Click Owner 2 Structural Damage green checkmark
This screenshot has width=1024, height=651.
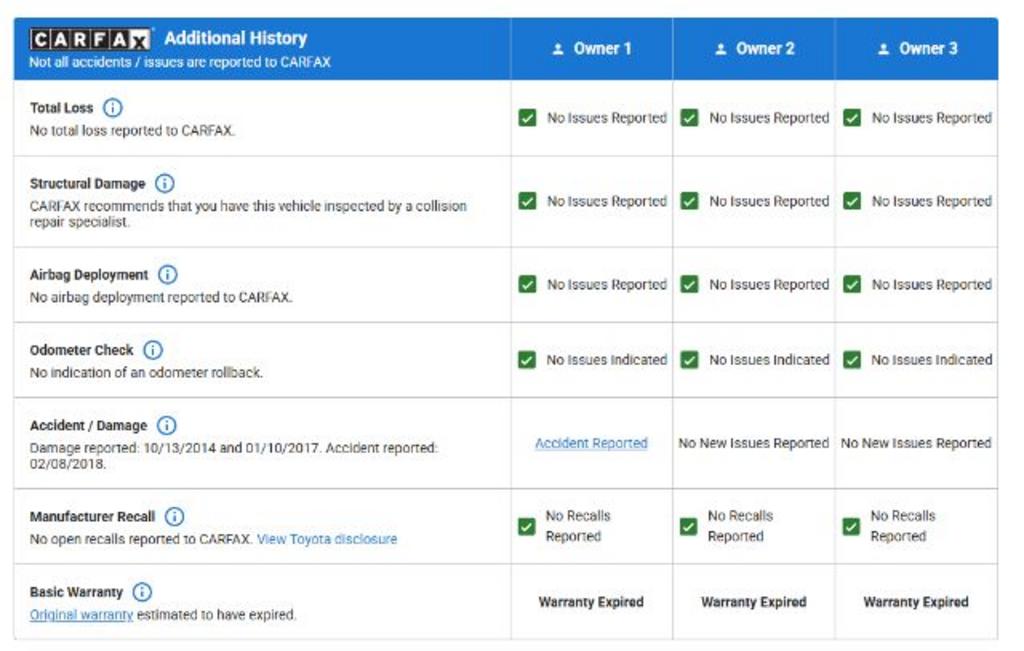690,201
